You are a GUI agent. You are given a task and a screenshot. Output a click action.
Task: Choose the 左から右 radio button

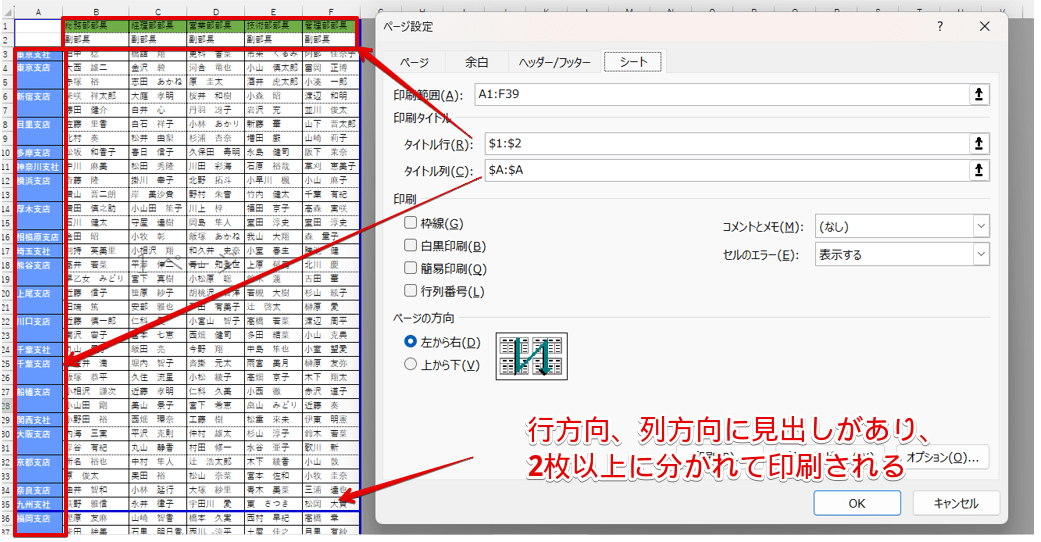point(410,342)
